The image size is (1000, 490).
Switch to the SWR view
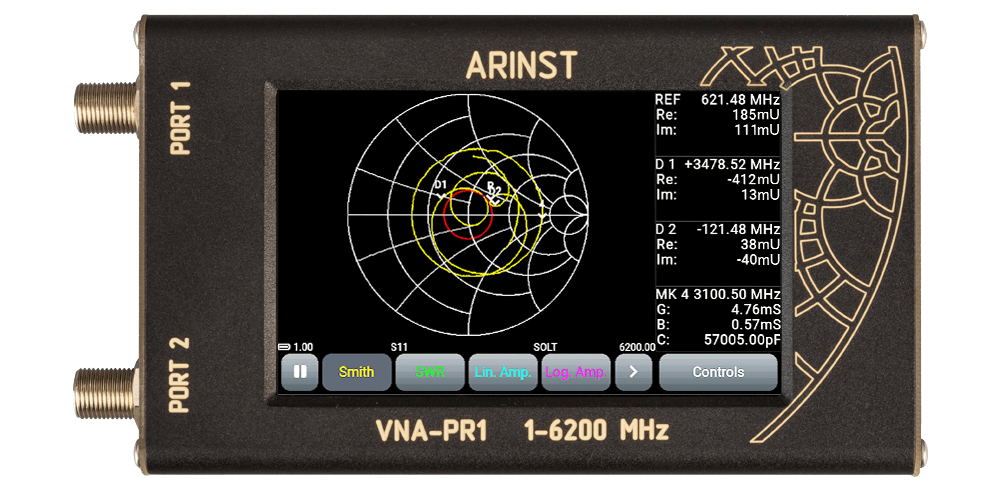tap(430, 372)
